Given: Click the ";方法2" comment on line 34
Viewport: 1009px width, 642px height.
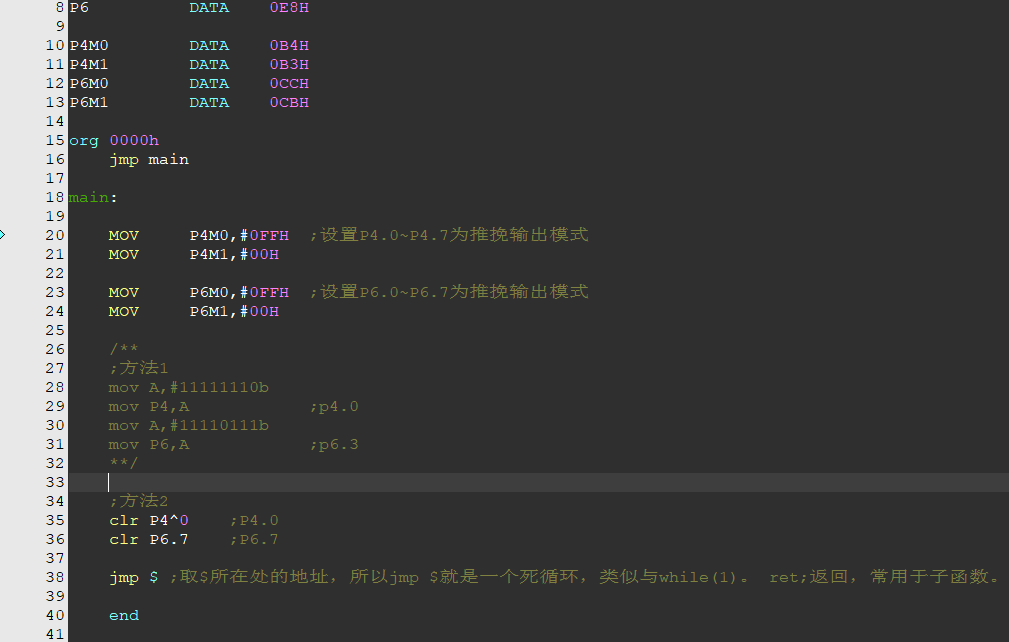Looking at the screenshot, I should [x=138, y=501].
